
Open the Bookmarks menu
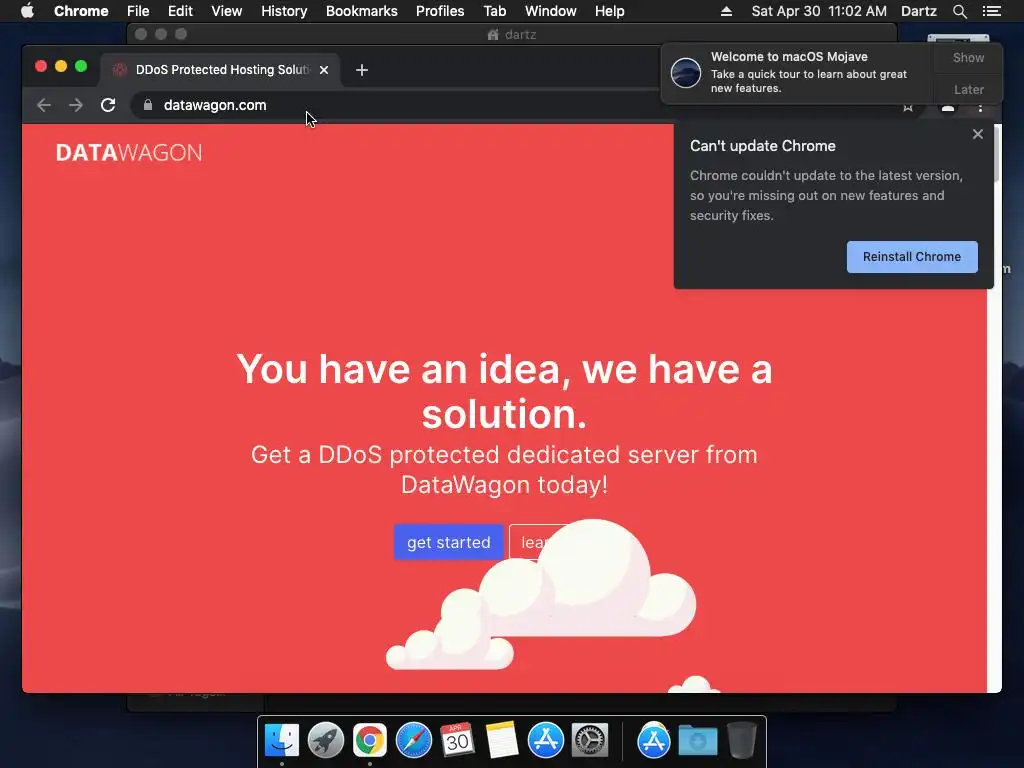(362, 11)
